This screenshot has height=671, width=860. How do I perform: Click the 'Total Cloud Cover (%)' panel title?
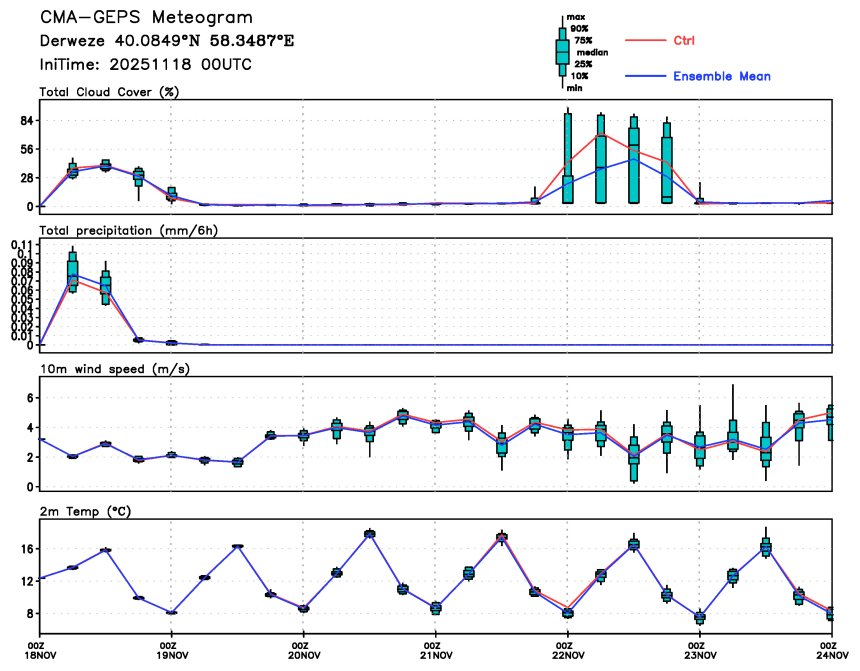click(x=109, y=92)
